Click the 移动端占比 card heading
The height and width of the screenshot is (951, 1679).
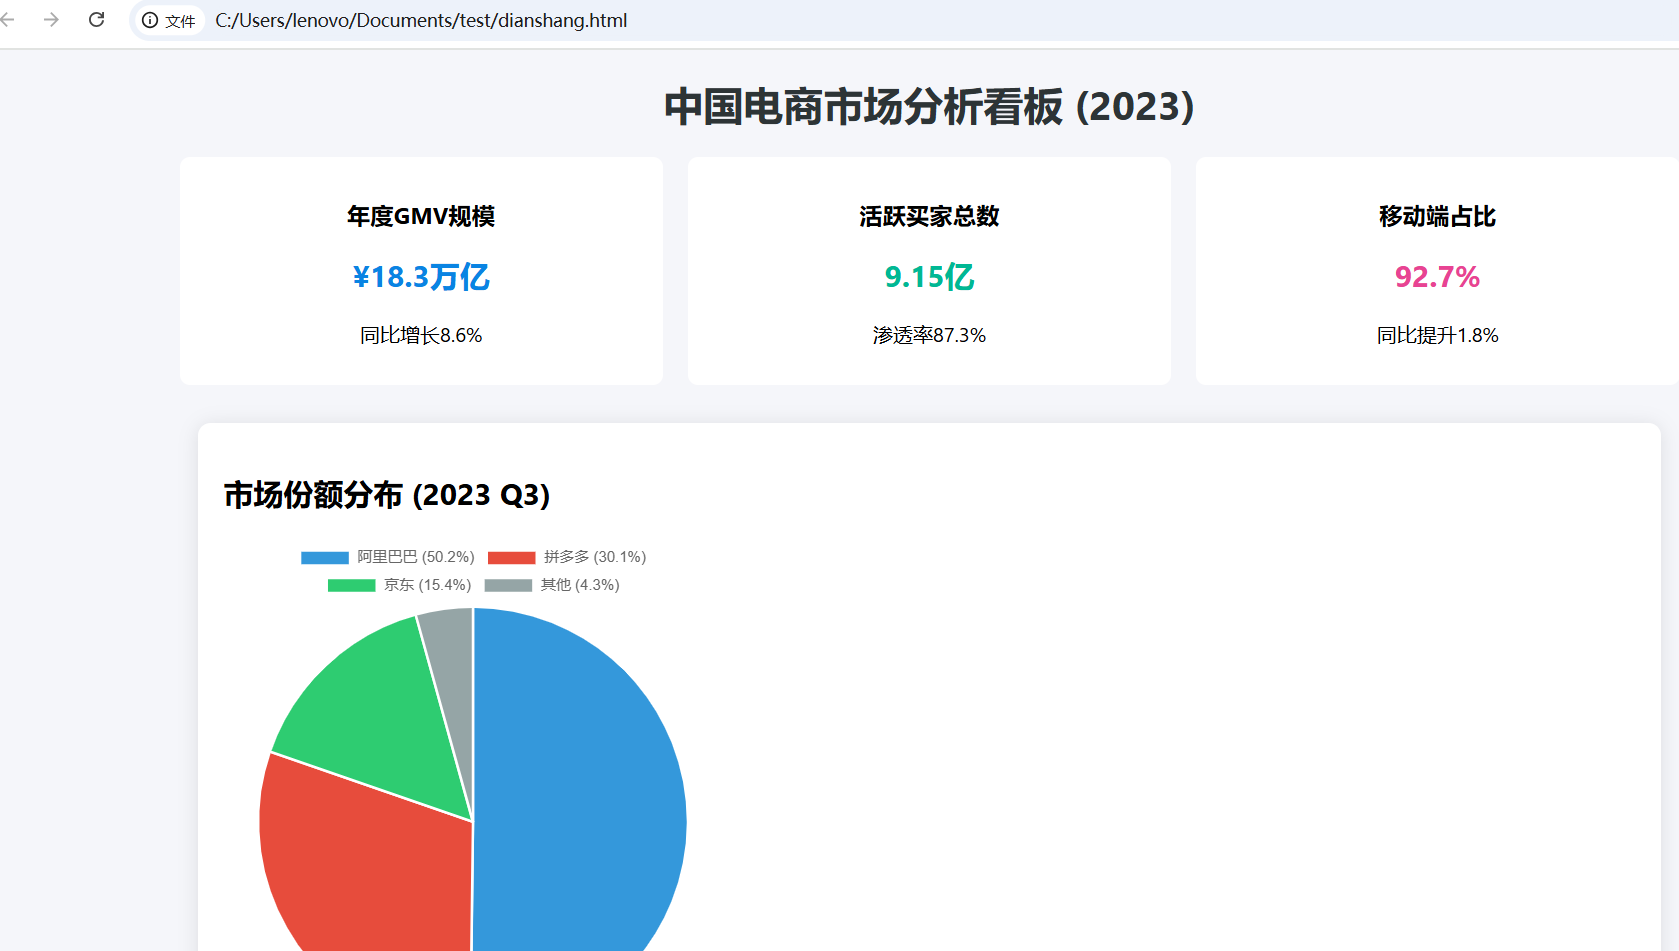[x=1437, y=216]
